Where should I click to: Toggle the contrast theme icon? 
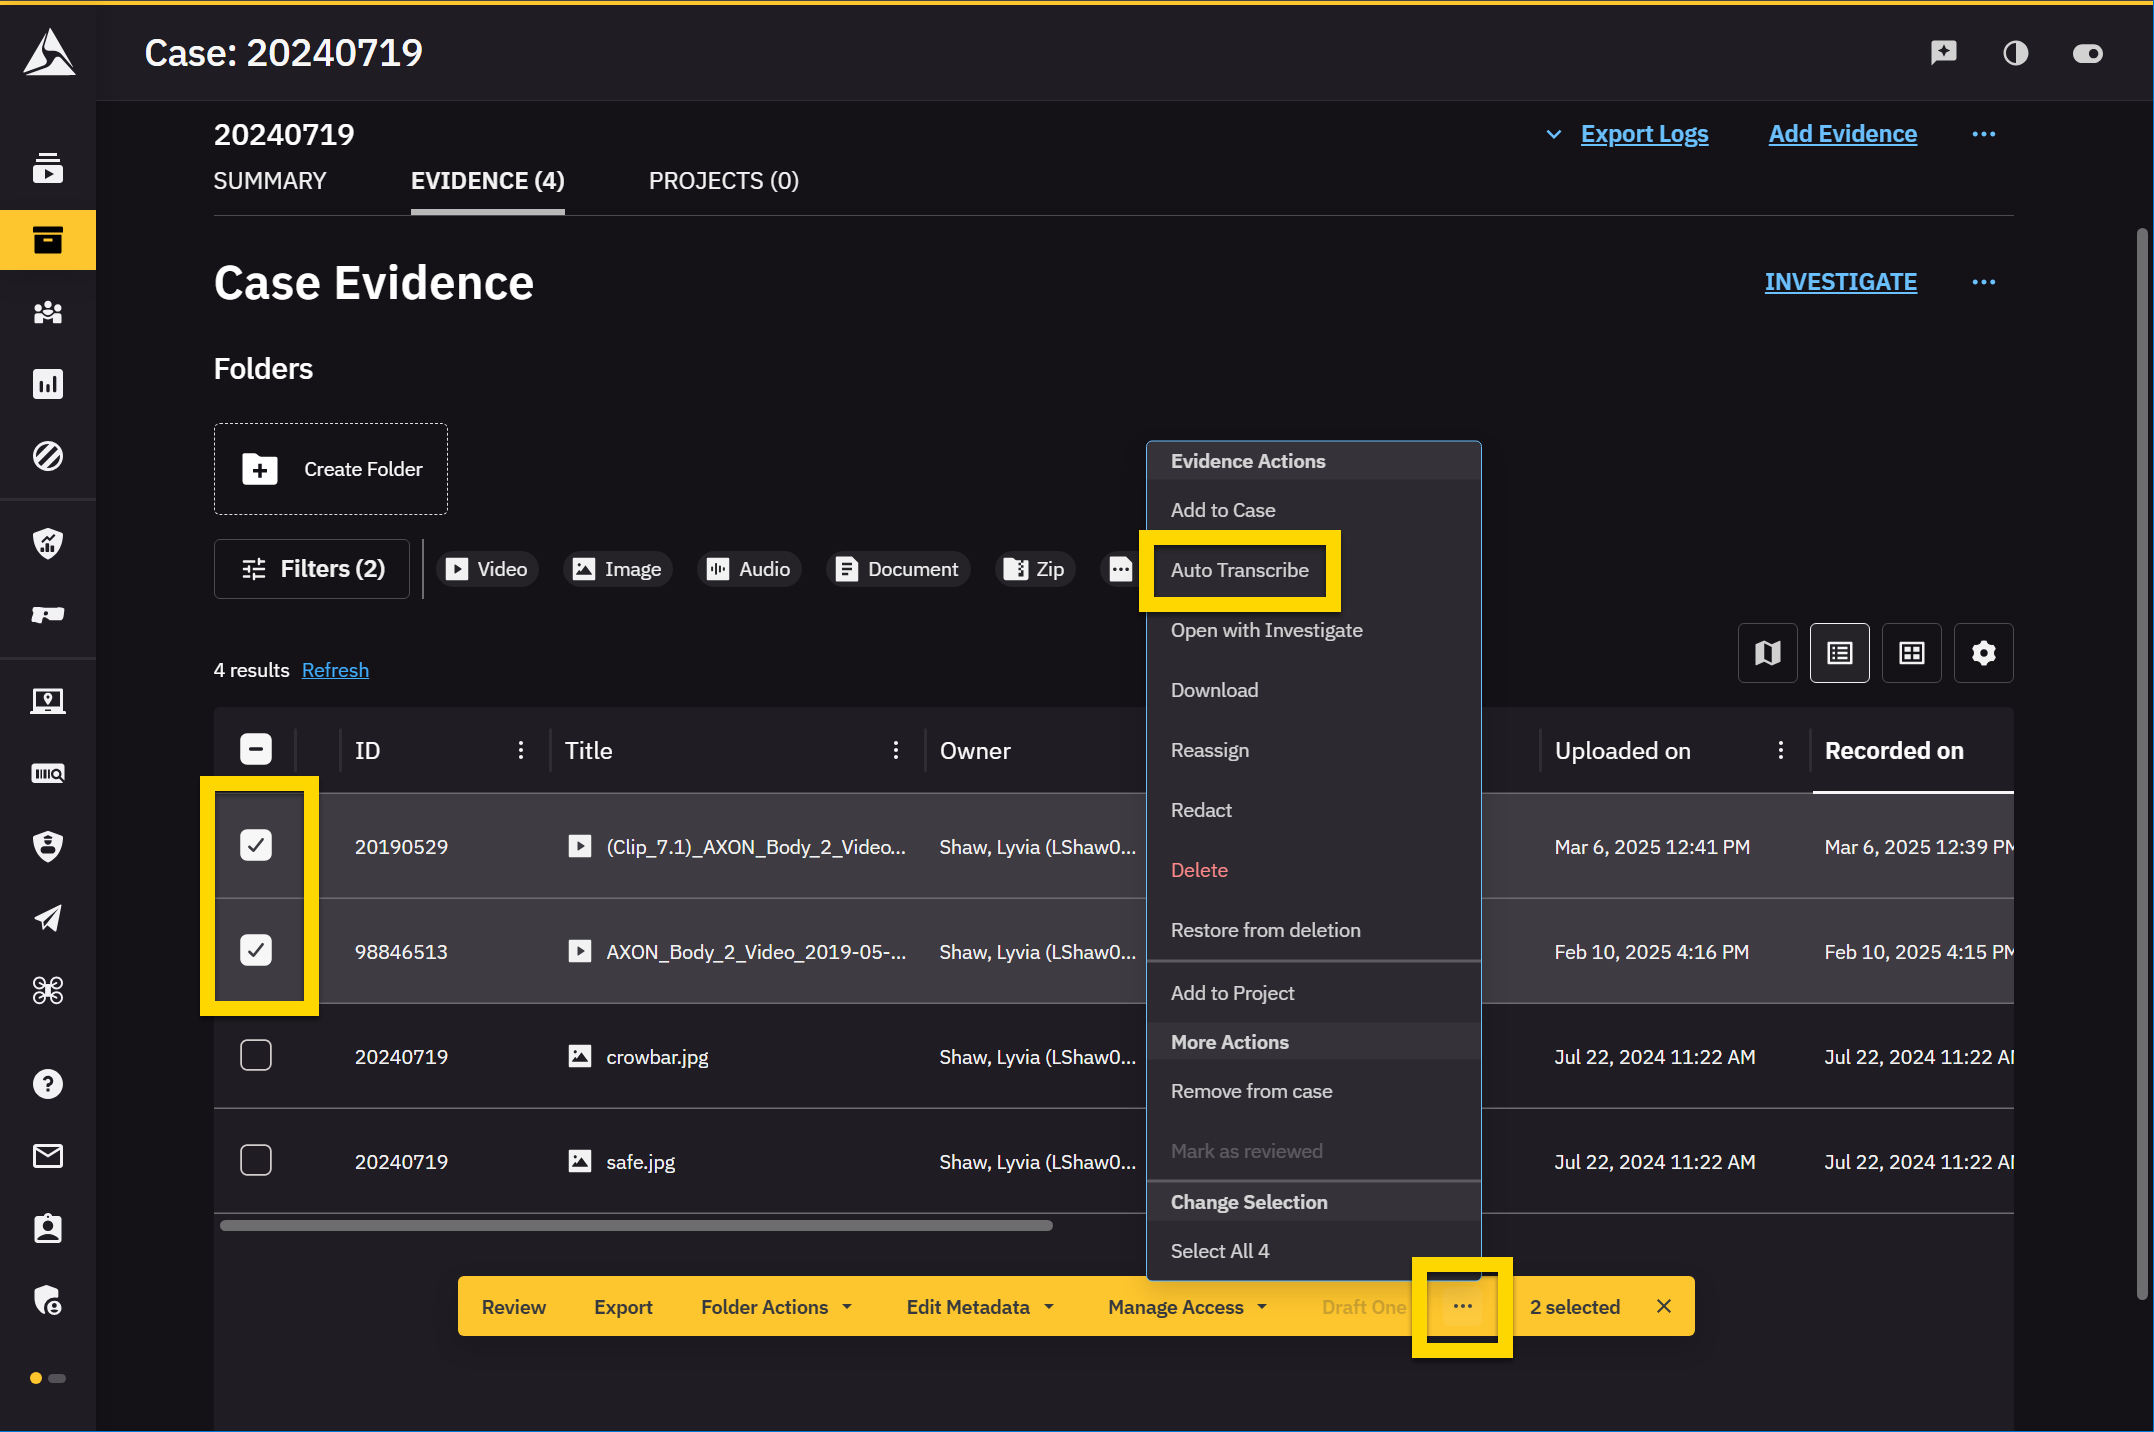2015,53
